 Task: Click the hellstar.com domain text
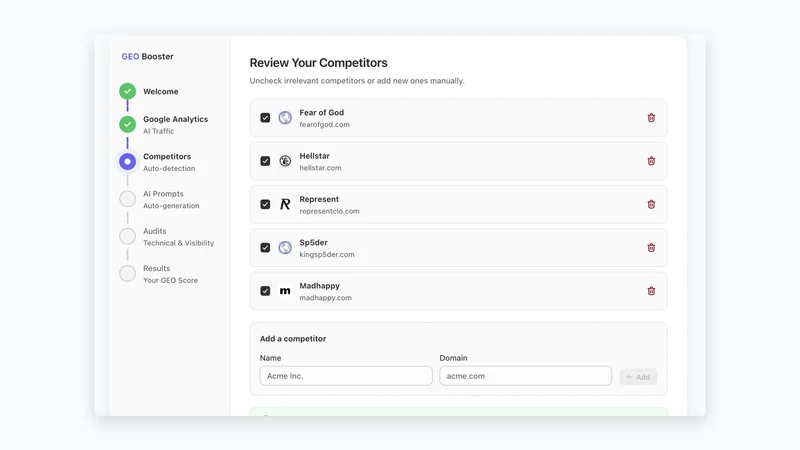[320, 168]
